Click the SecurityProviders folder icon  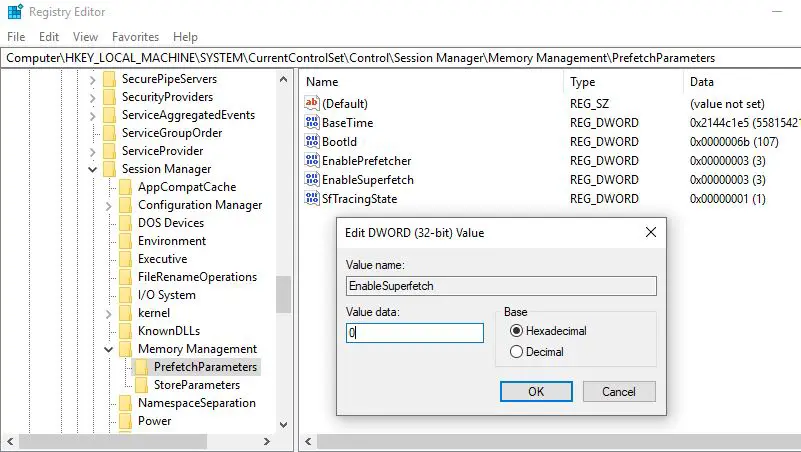pyautogui.click(x=109, y=97)
